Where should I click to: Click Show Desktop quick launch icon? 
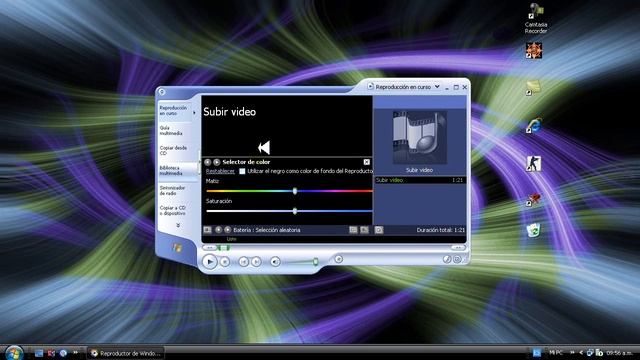click(39, 353)
